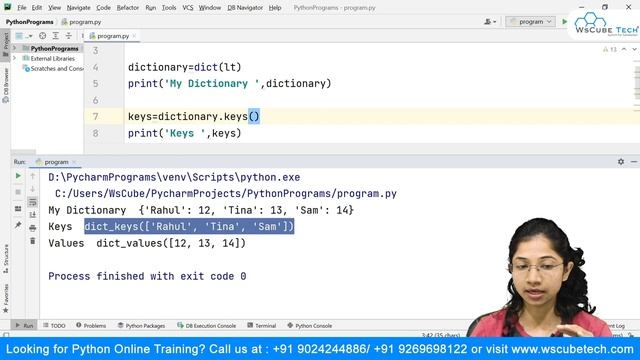Toggle the Structure sidebar tab
640x360 pixels.
(x=5, y=258)
